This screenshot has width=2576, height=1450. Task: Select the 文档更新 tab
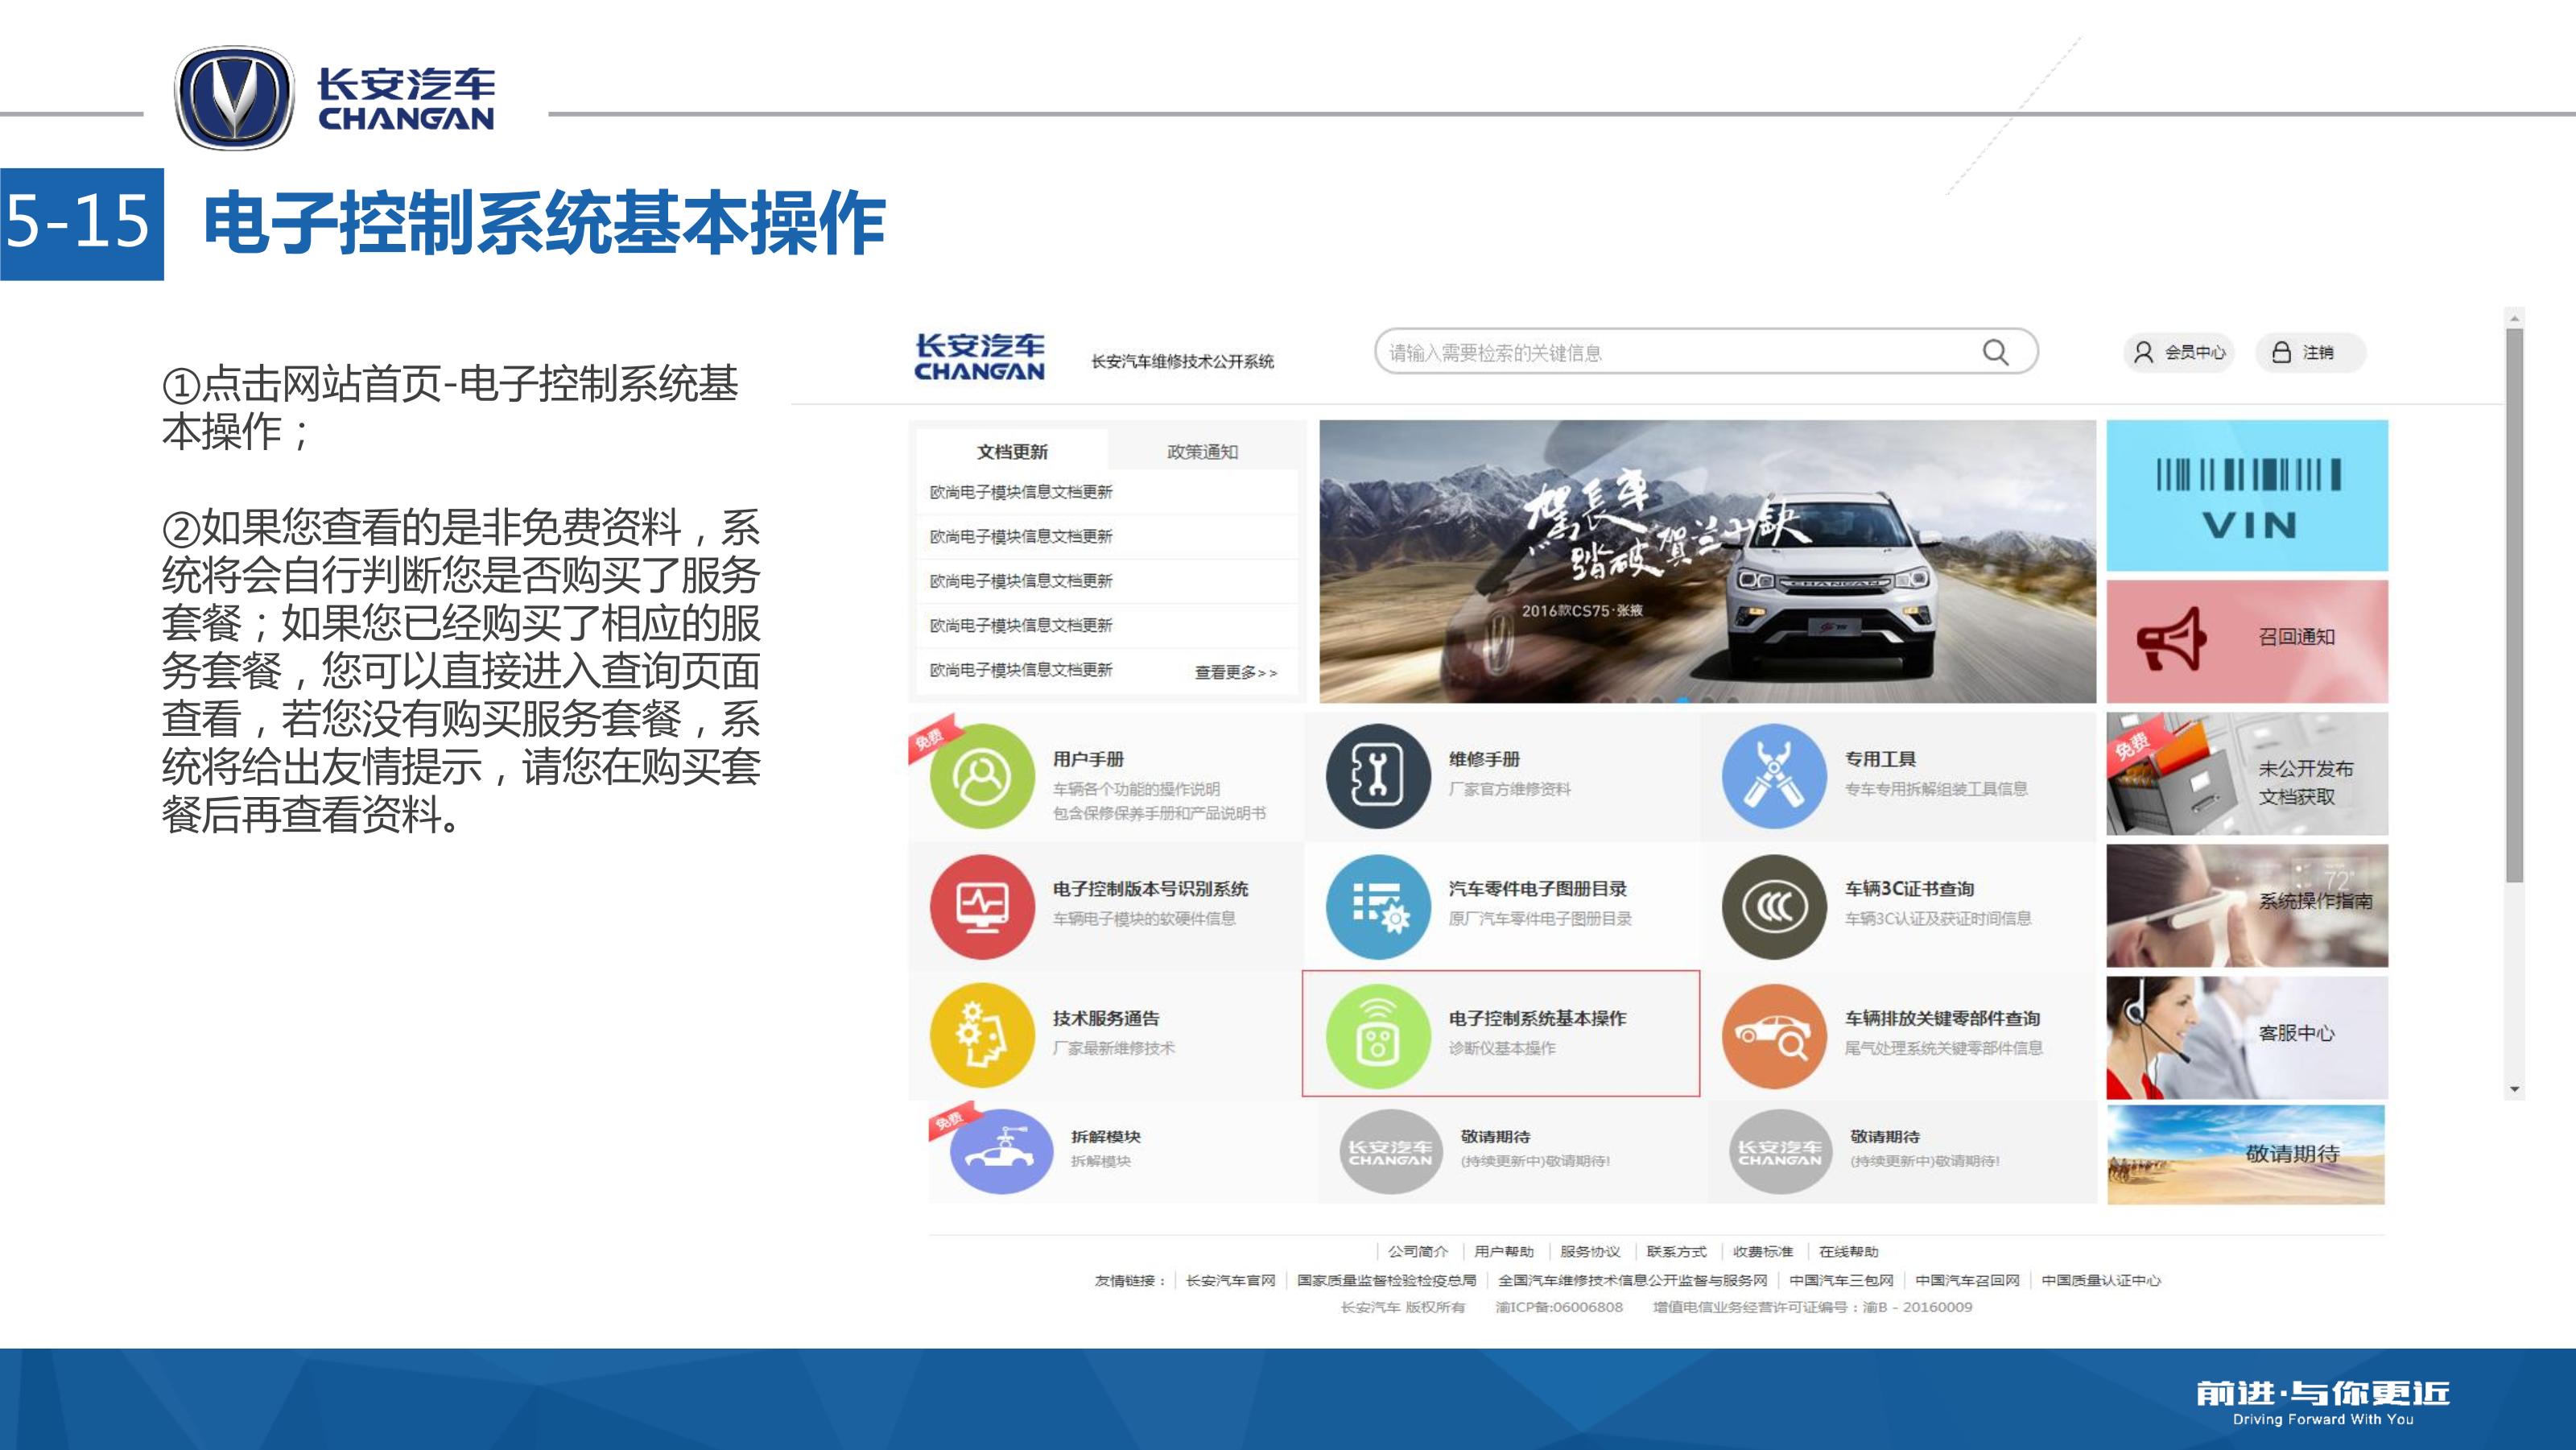coord(1012,452)
